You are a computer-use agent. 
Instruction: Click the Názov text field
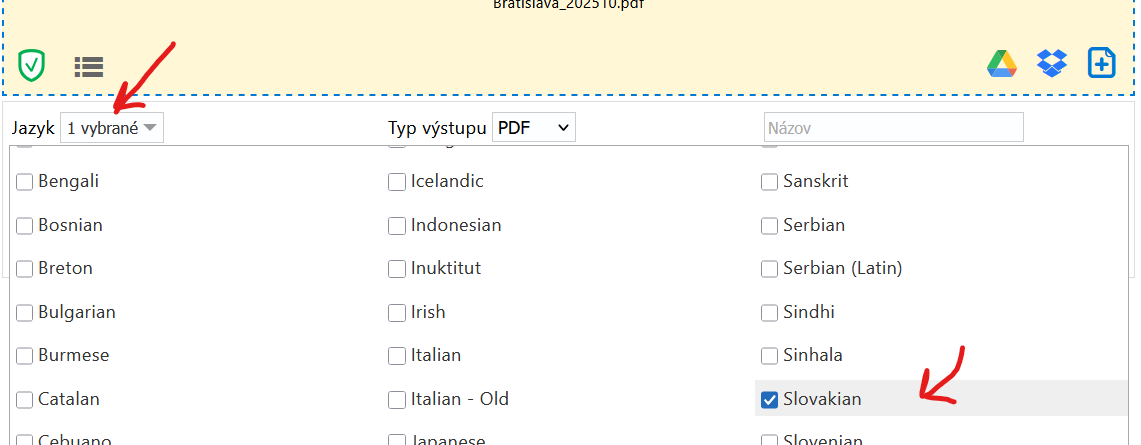(x=893, y=128)
